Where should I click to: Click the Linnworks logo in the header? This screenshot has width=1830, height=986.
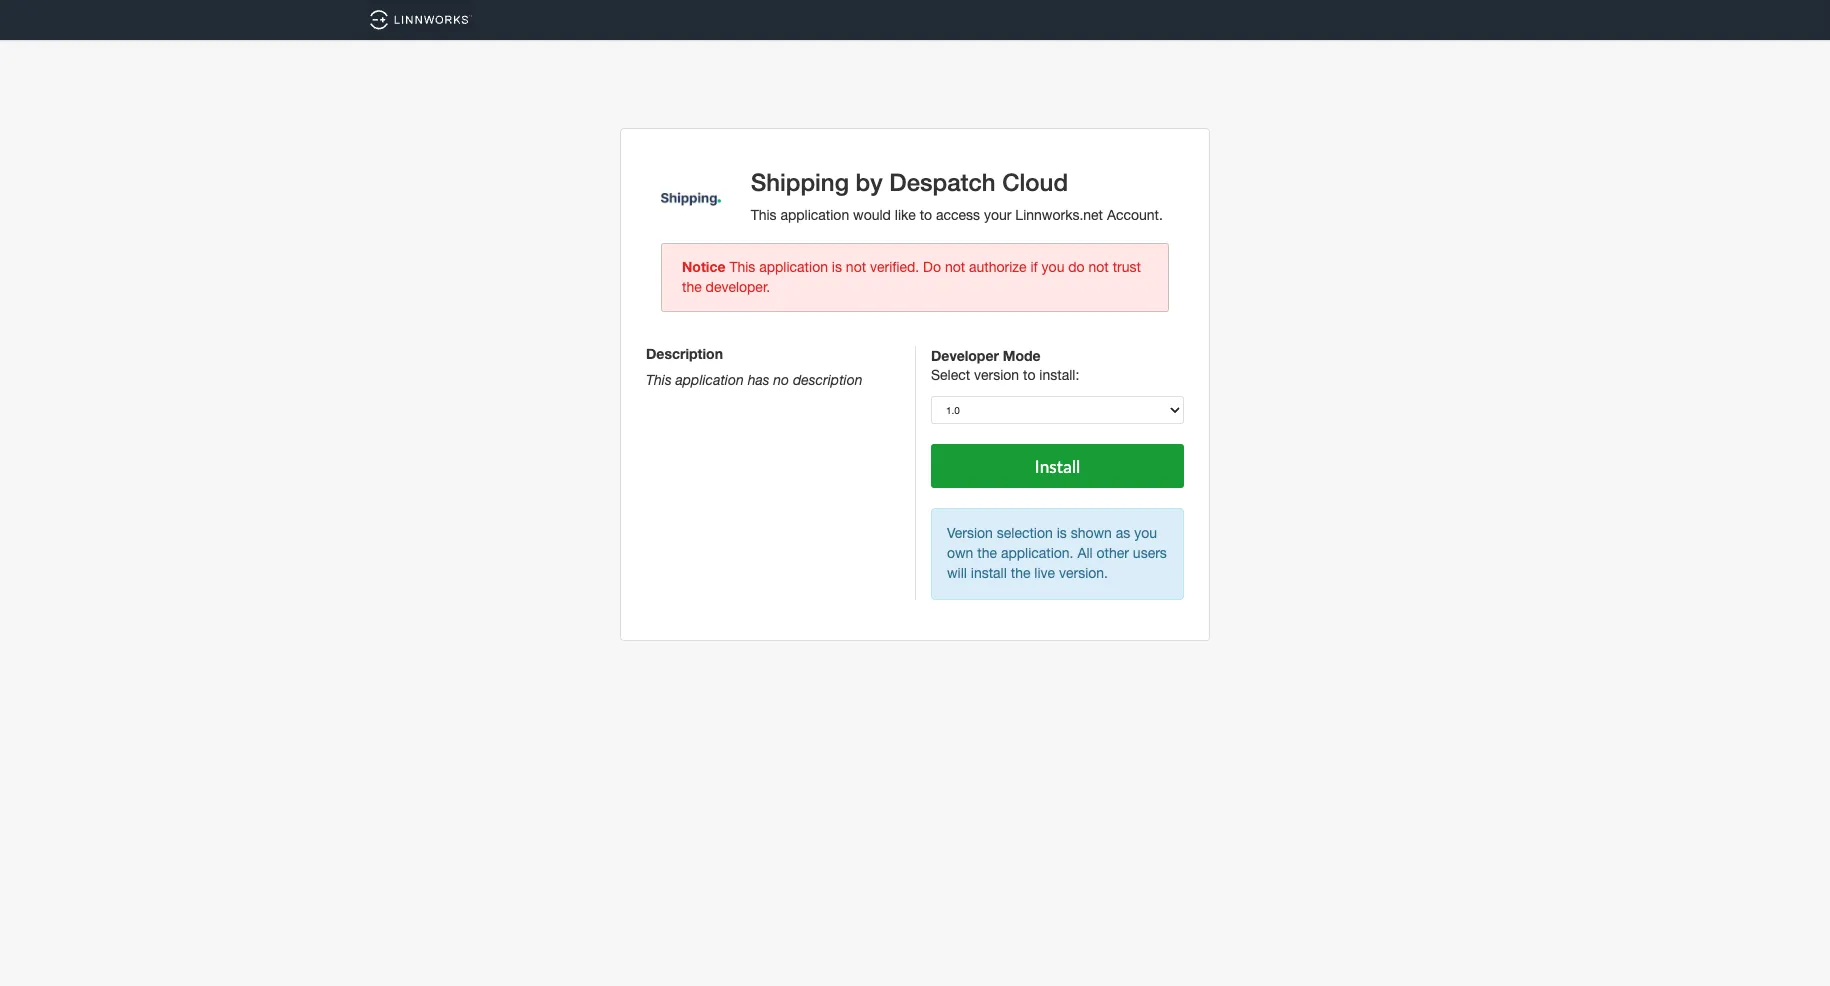pos(419,20)
